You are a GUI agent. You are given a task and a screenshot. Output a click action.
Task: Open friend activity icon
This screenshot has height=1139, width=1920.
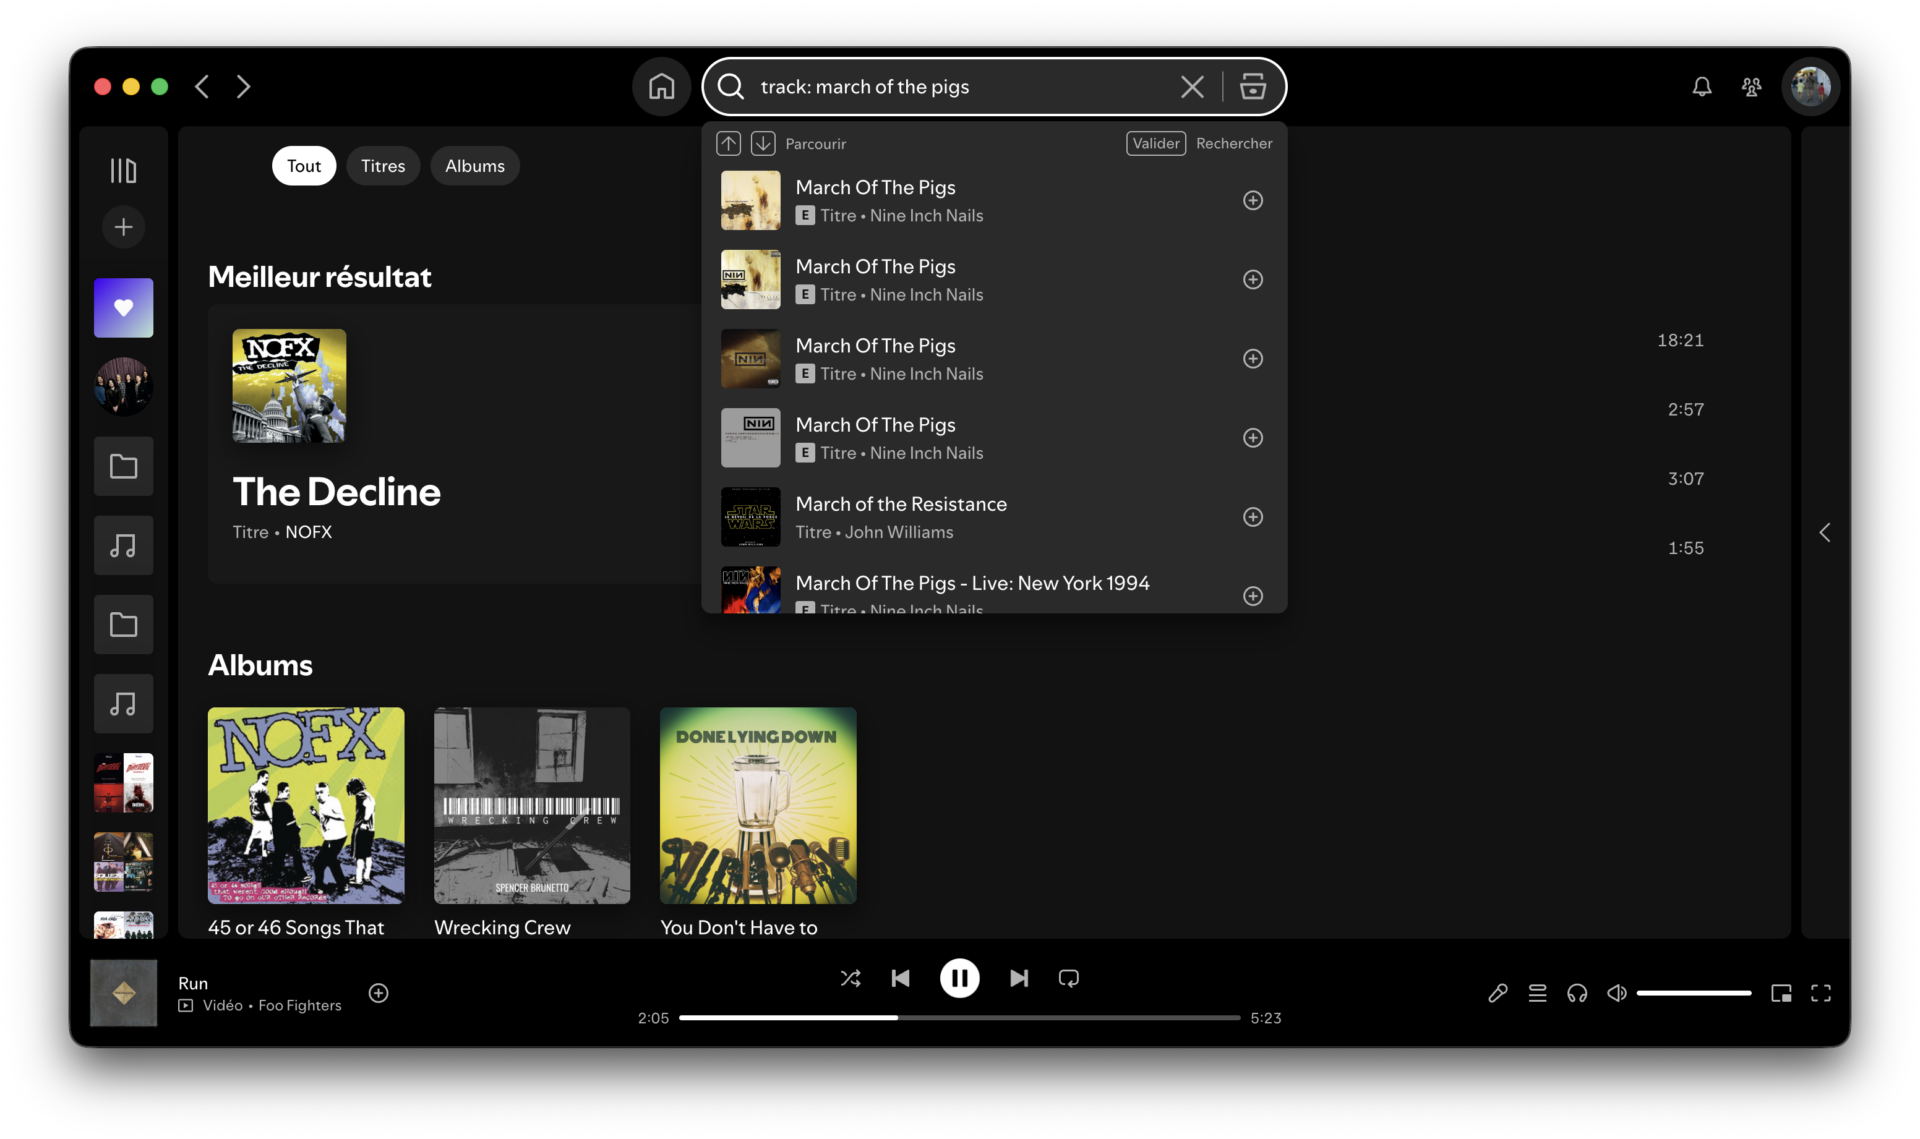[1751, 87]
